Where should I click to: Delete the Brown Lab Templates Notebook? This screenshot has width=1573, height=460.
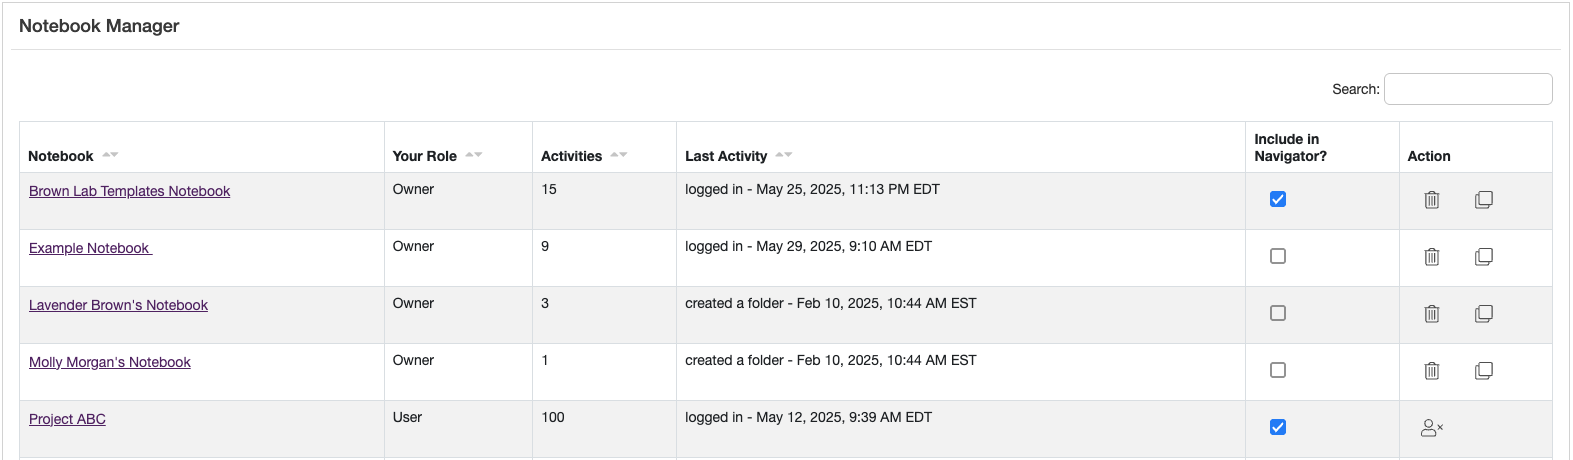pos(1431,200)
